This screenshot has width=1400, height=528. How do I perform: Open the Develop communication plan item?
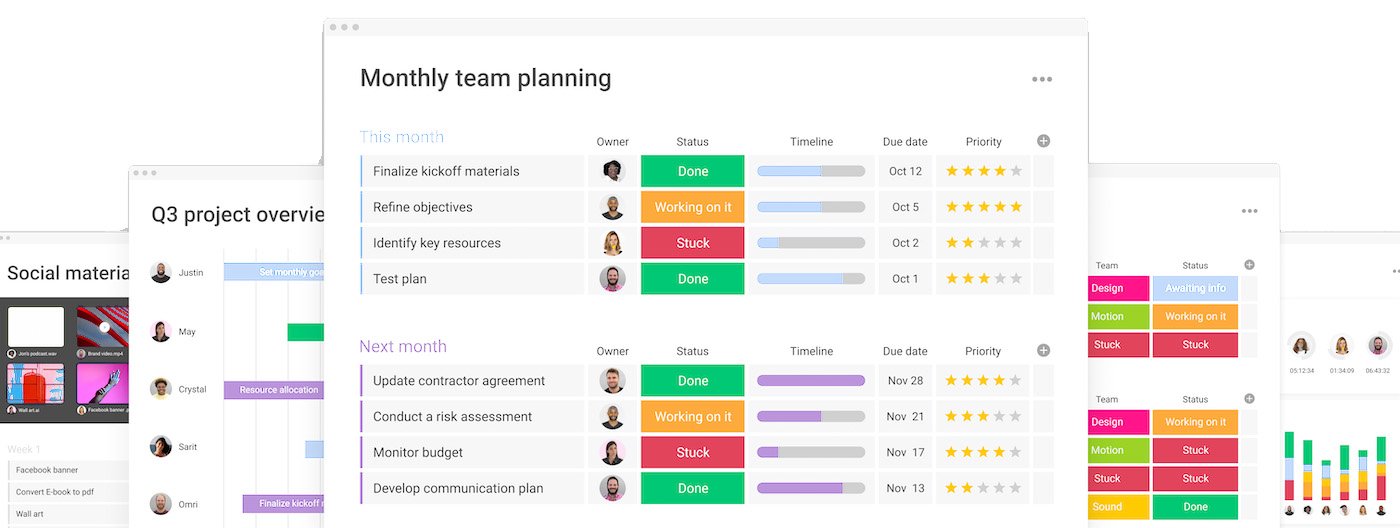458,488
